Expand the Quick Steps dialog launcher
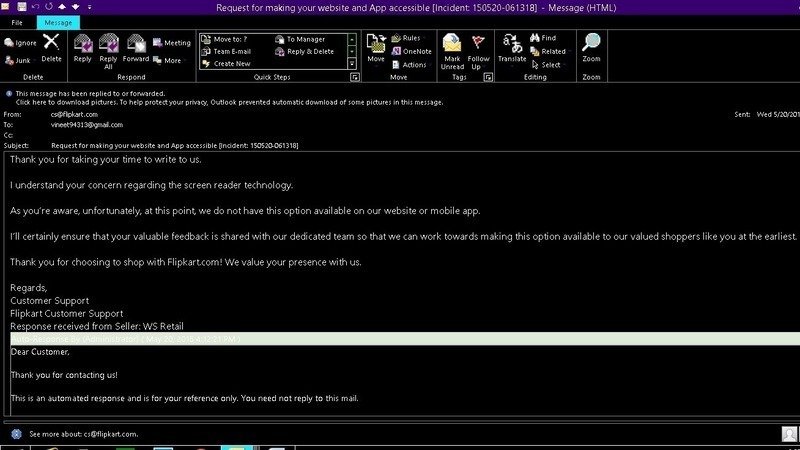Image resolution: width=800 pixels, height=450 pixels. point(352,76)
